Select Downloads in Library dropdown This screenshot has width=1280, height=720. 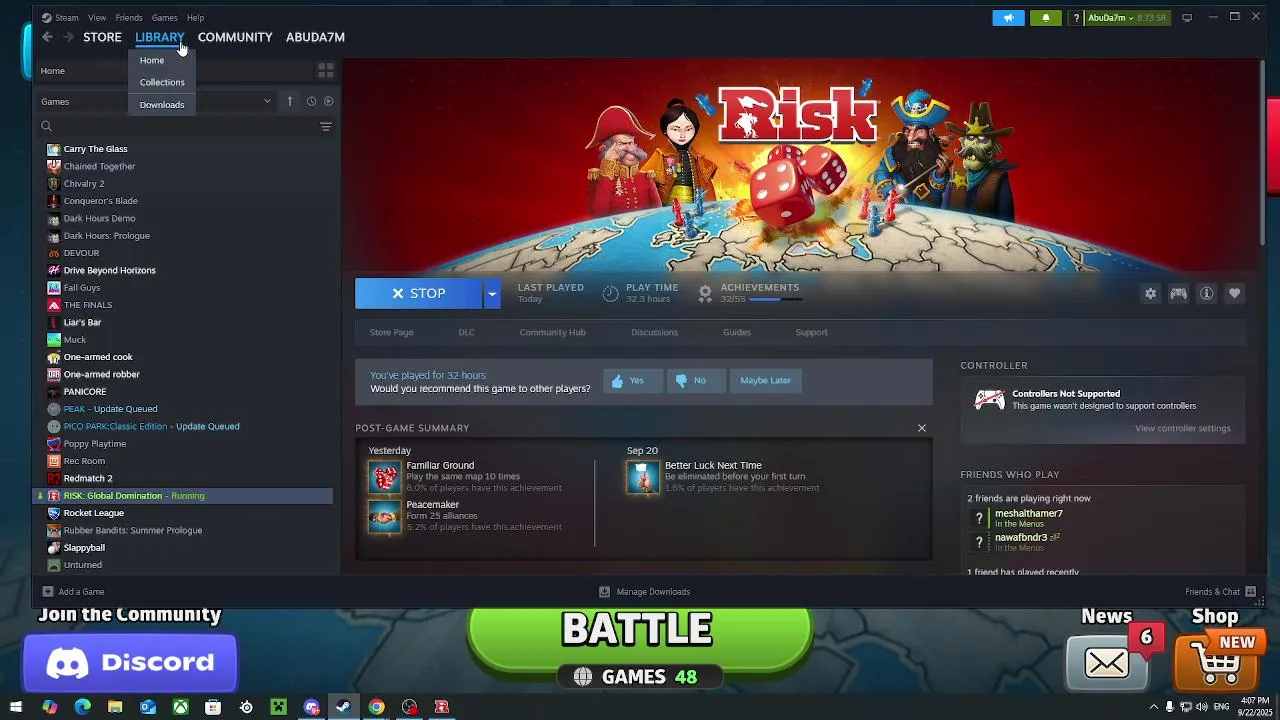tap(162, 104)
